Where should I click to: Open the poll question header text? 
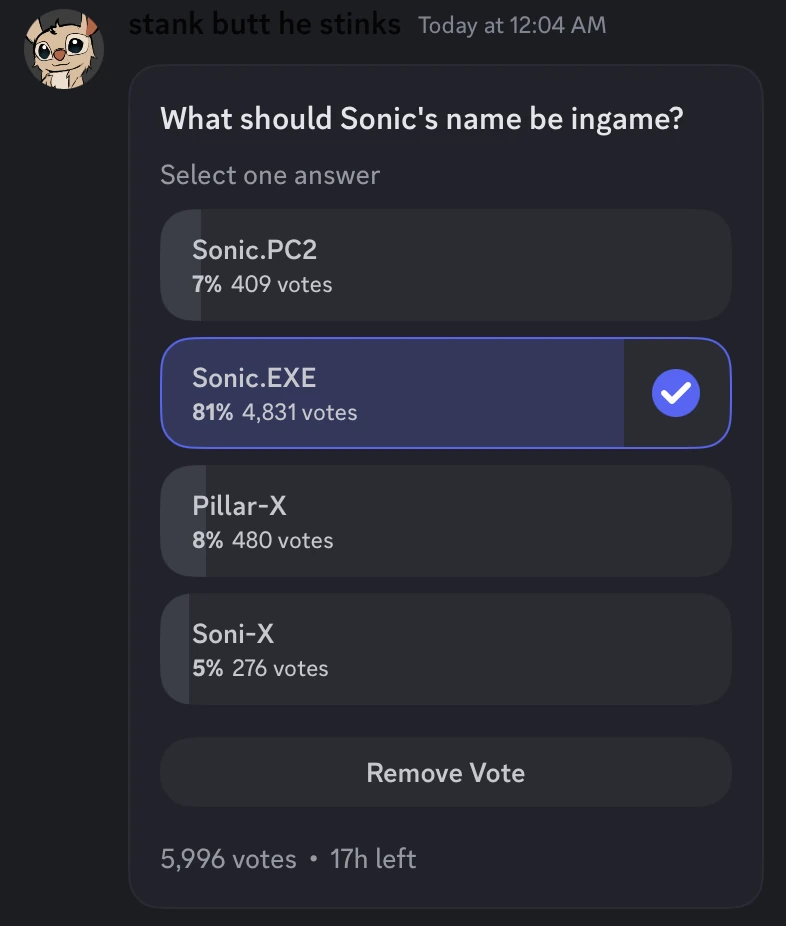tap(422, 118)
